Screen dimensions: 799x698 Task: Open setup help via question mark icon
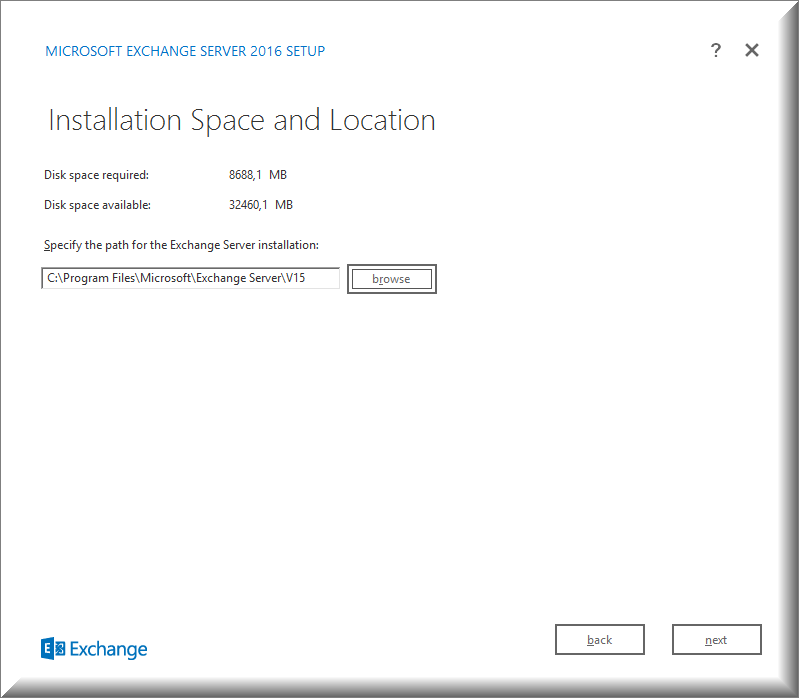[715, 50]
